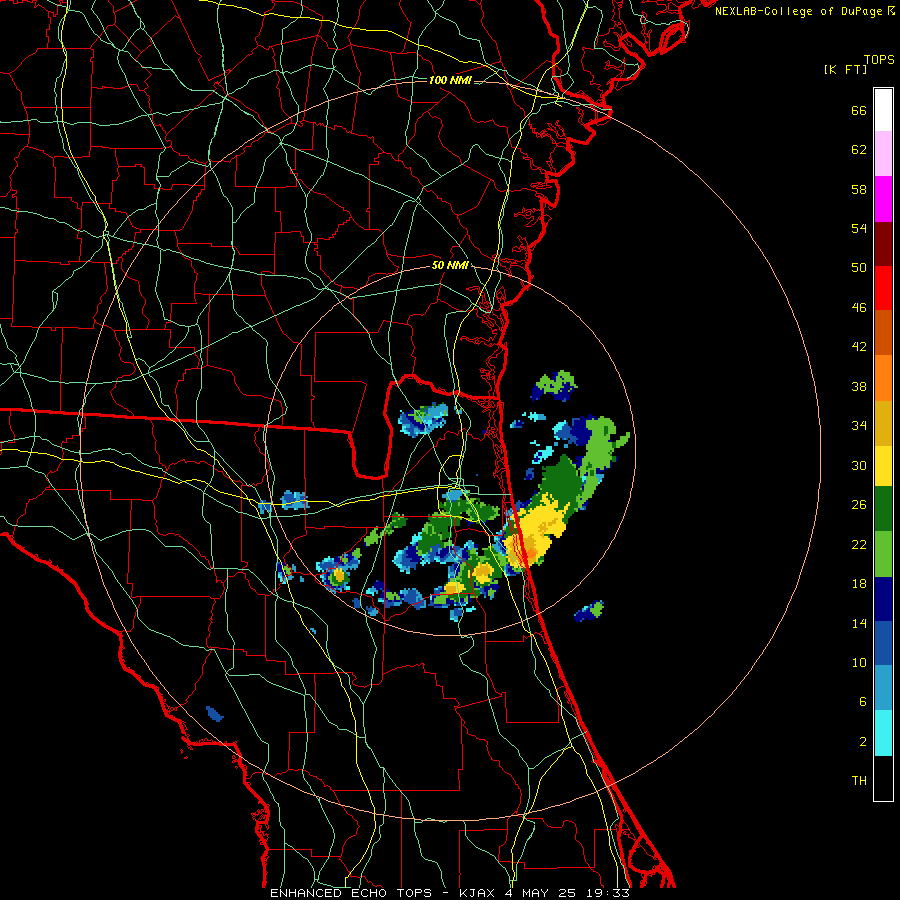Click the light green legend swatch
This screenshot has width=900, height=900.
[x=883, y=554]
